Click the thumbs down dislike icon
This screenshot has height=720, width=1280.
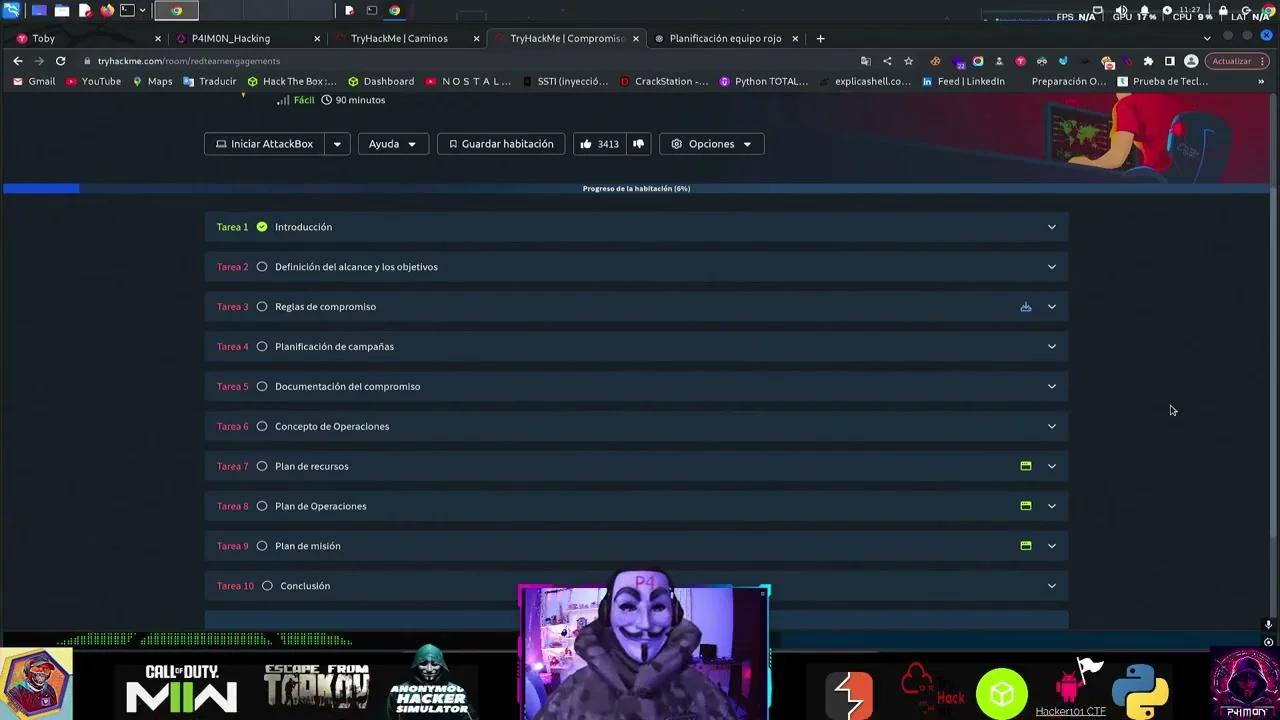(638, 144)
